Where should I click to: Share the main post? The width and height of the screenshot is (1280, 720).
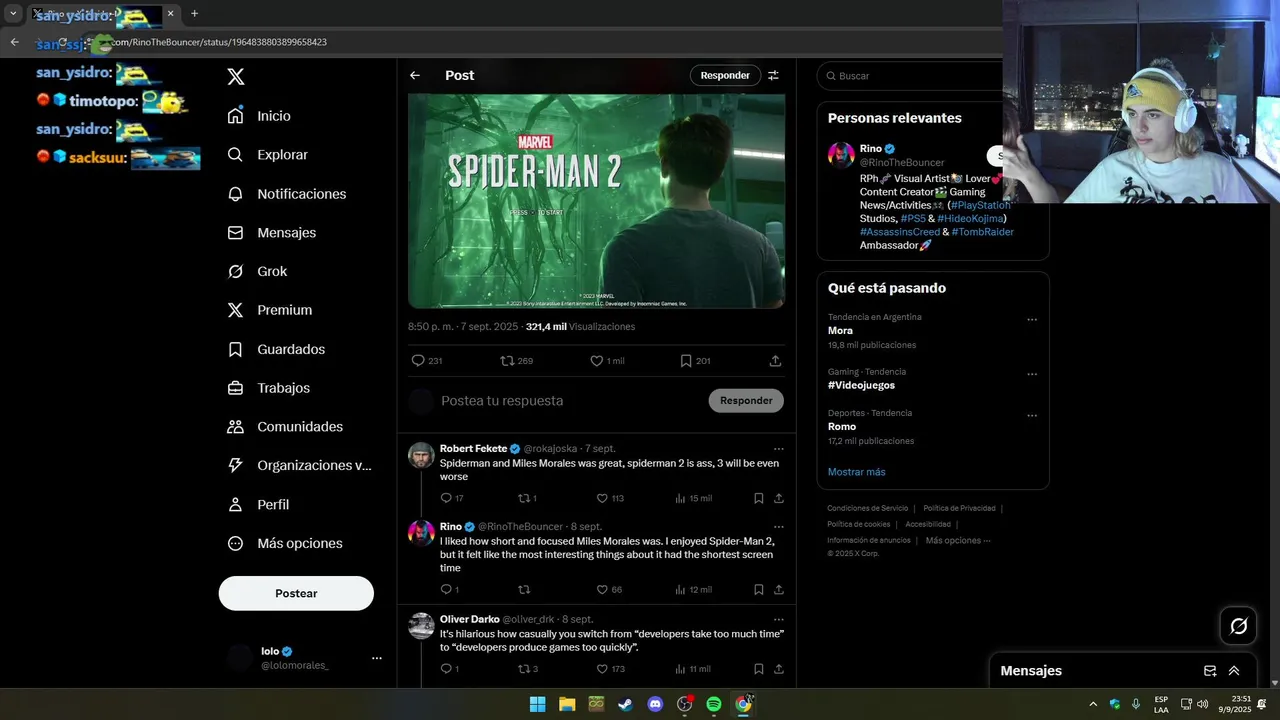coord(775,361)
